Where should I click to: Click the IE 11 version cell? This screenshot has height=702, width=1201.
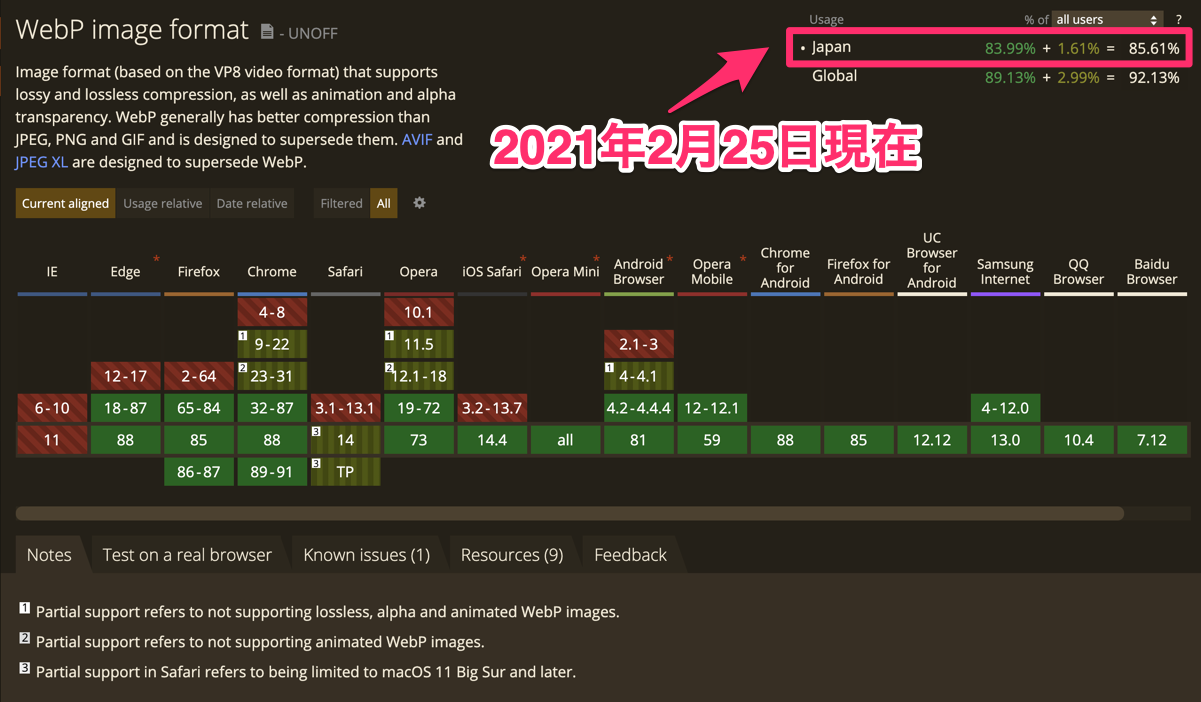pyautogui.click(x=52, y=440)
